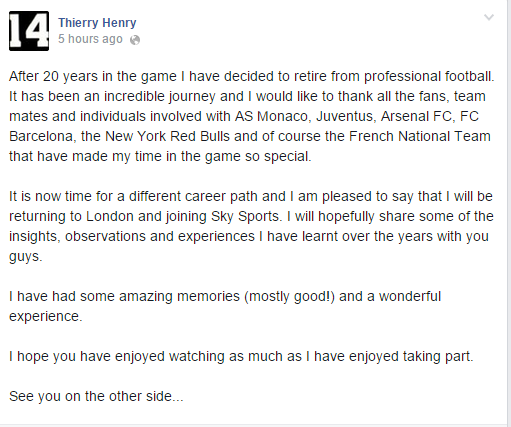This screenshot has width=511, height=427.
Task: Click the word 'Barcelona' in the post
Action: [x=41, y=136]
